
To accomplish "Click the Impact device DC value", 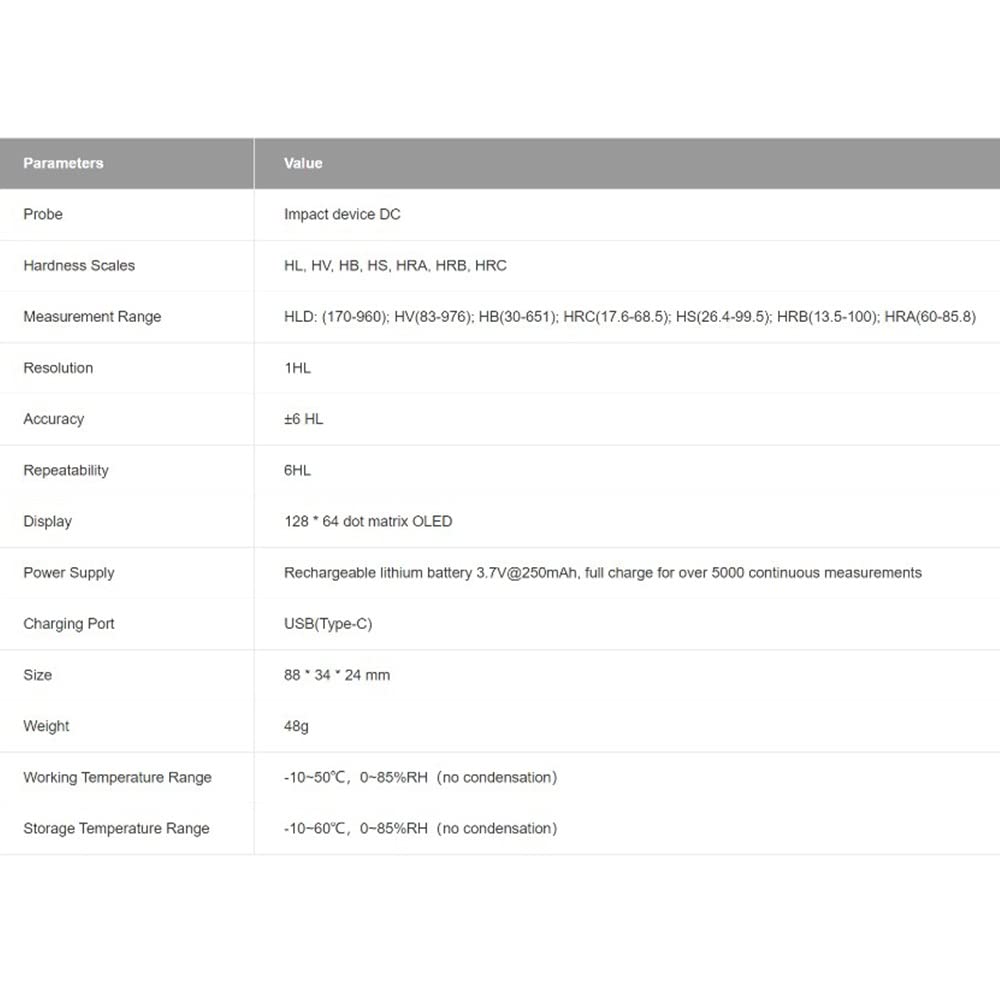I will (x=342, y=214).
